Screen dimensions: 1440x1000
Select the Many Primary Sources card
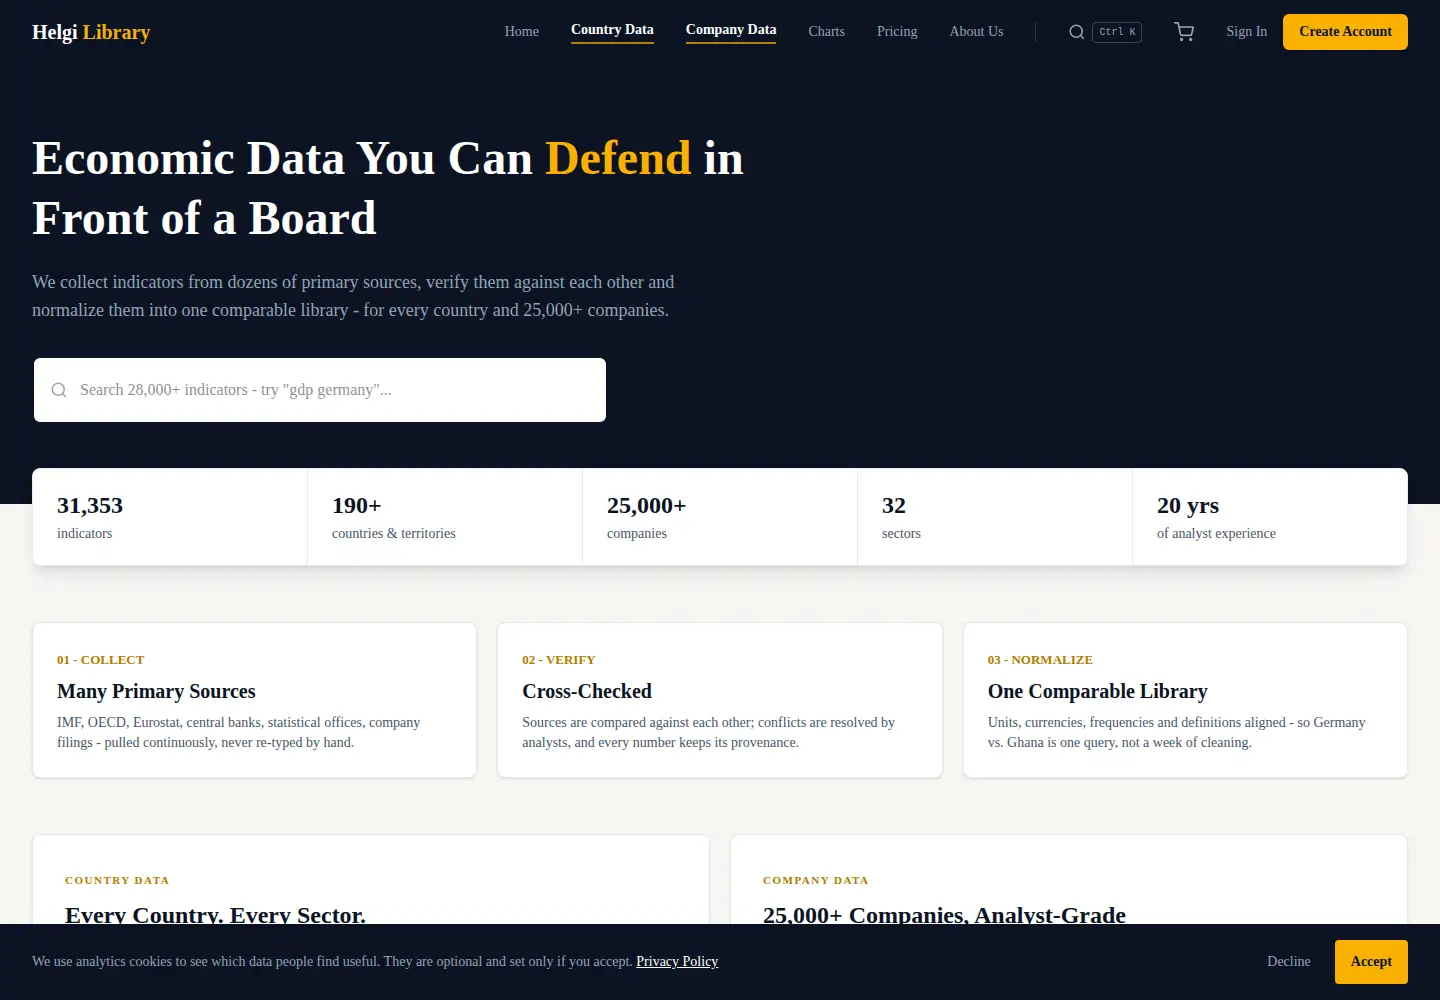pos(255,700)
